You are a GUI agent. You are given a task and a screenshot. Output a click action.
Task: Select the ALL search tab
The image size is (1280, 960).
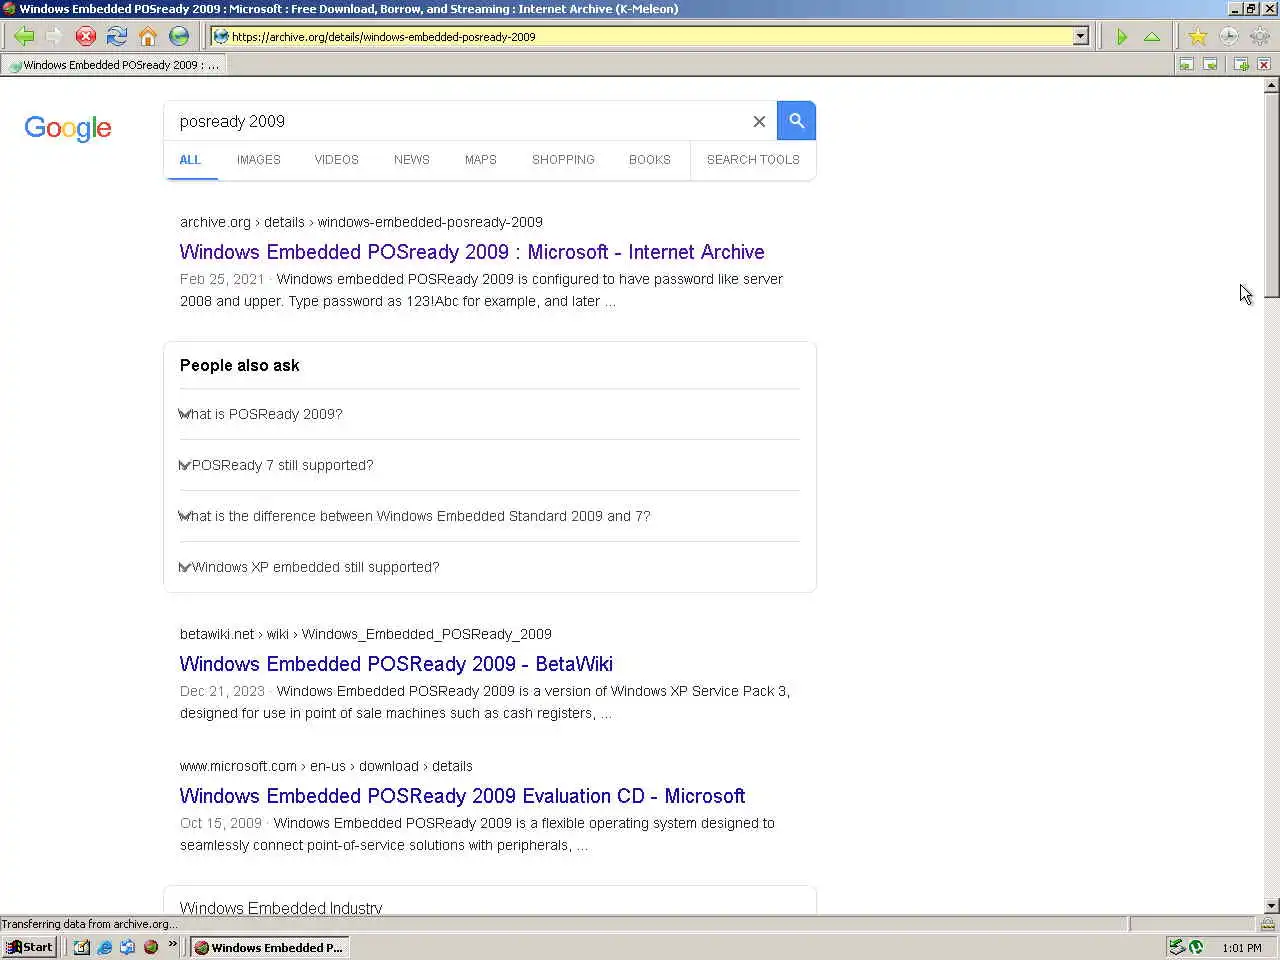tap(190, 160)
